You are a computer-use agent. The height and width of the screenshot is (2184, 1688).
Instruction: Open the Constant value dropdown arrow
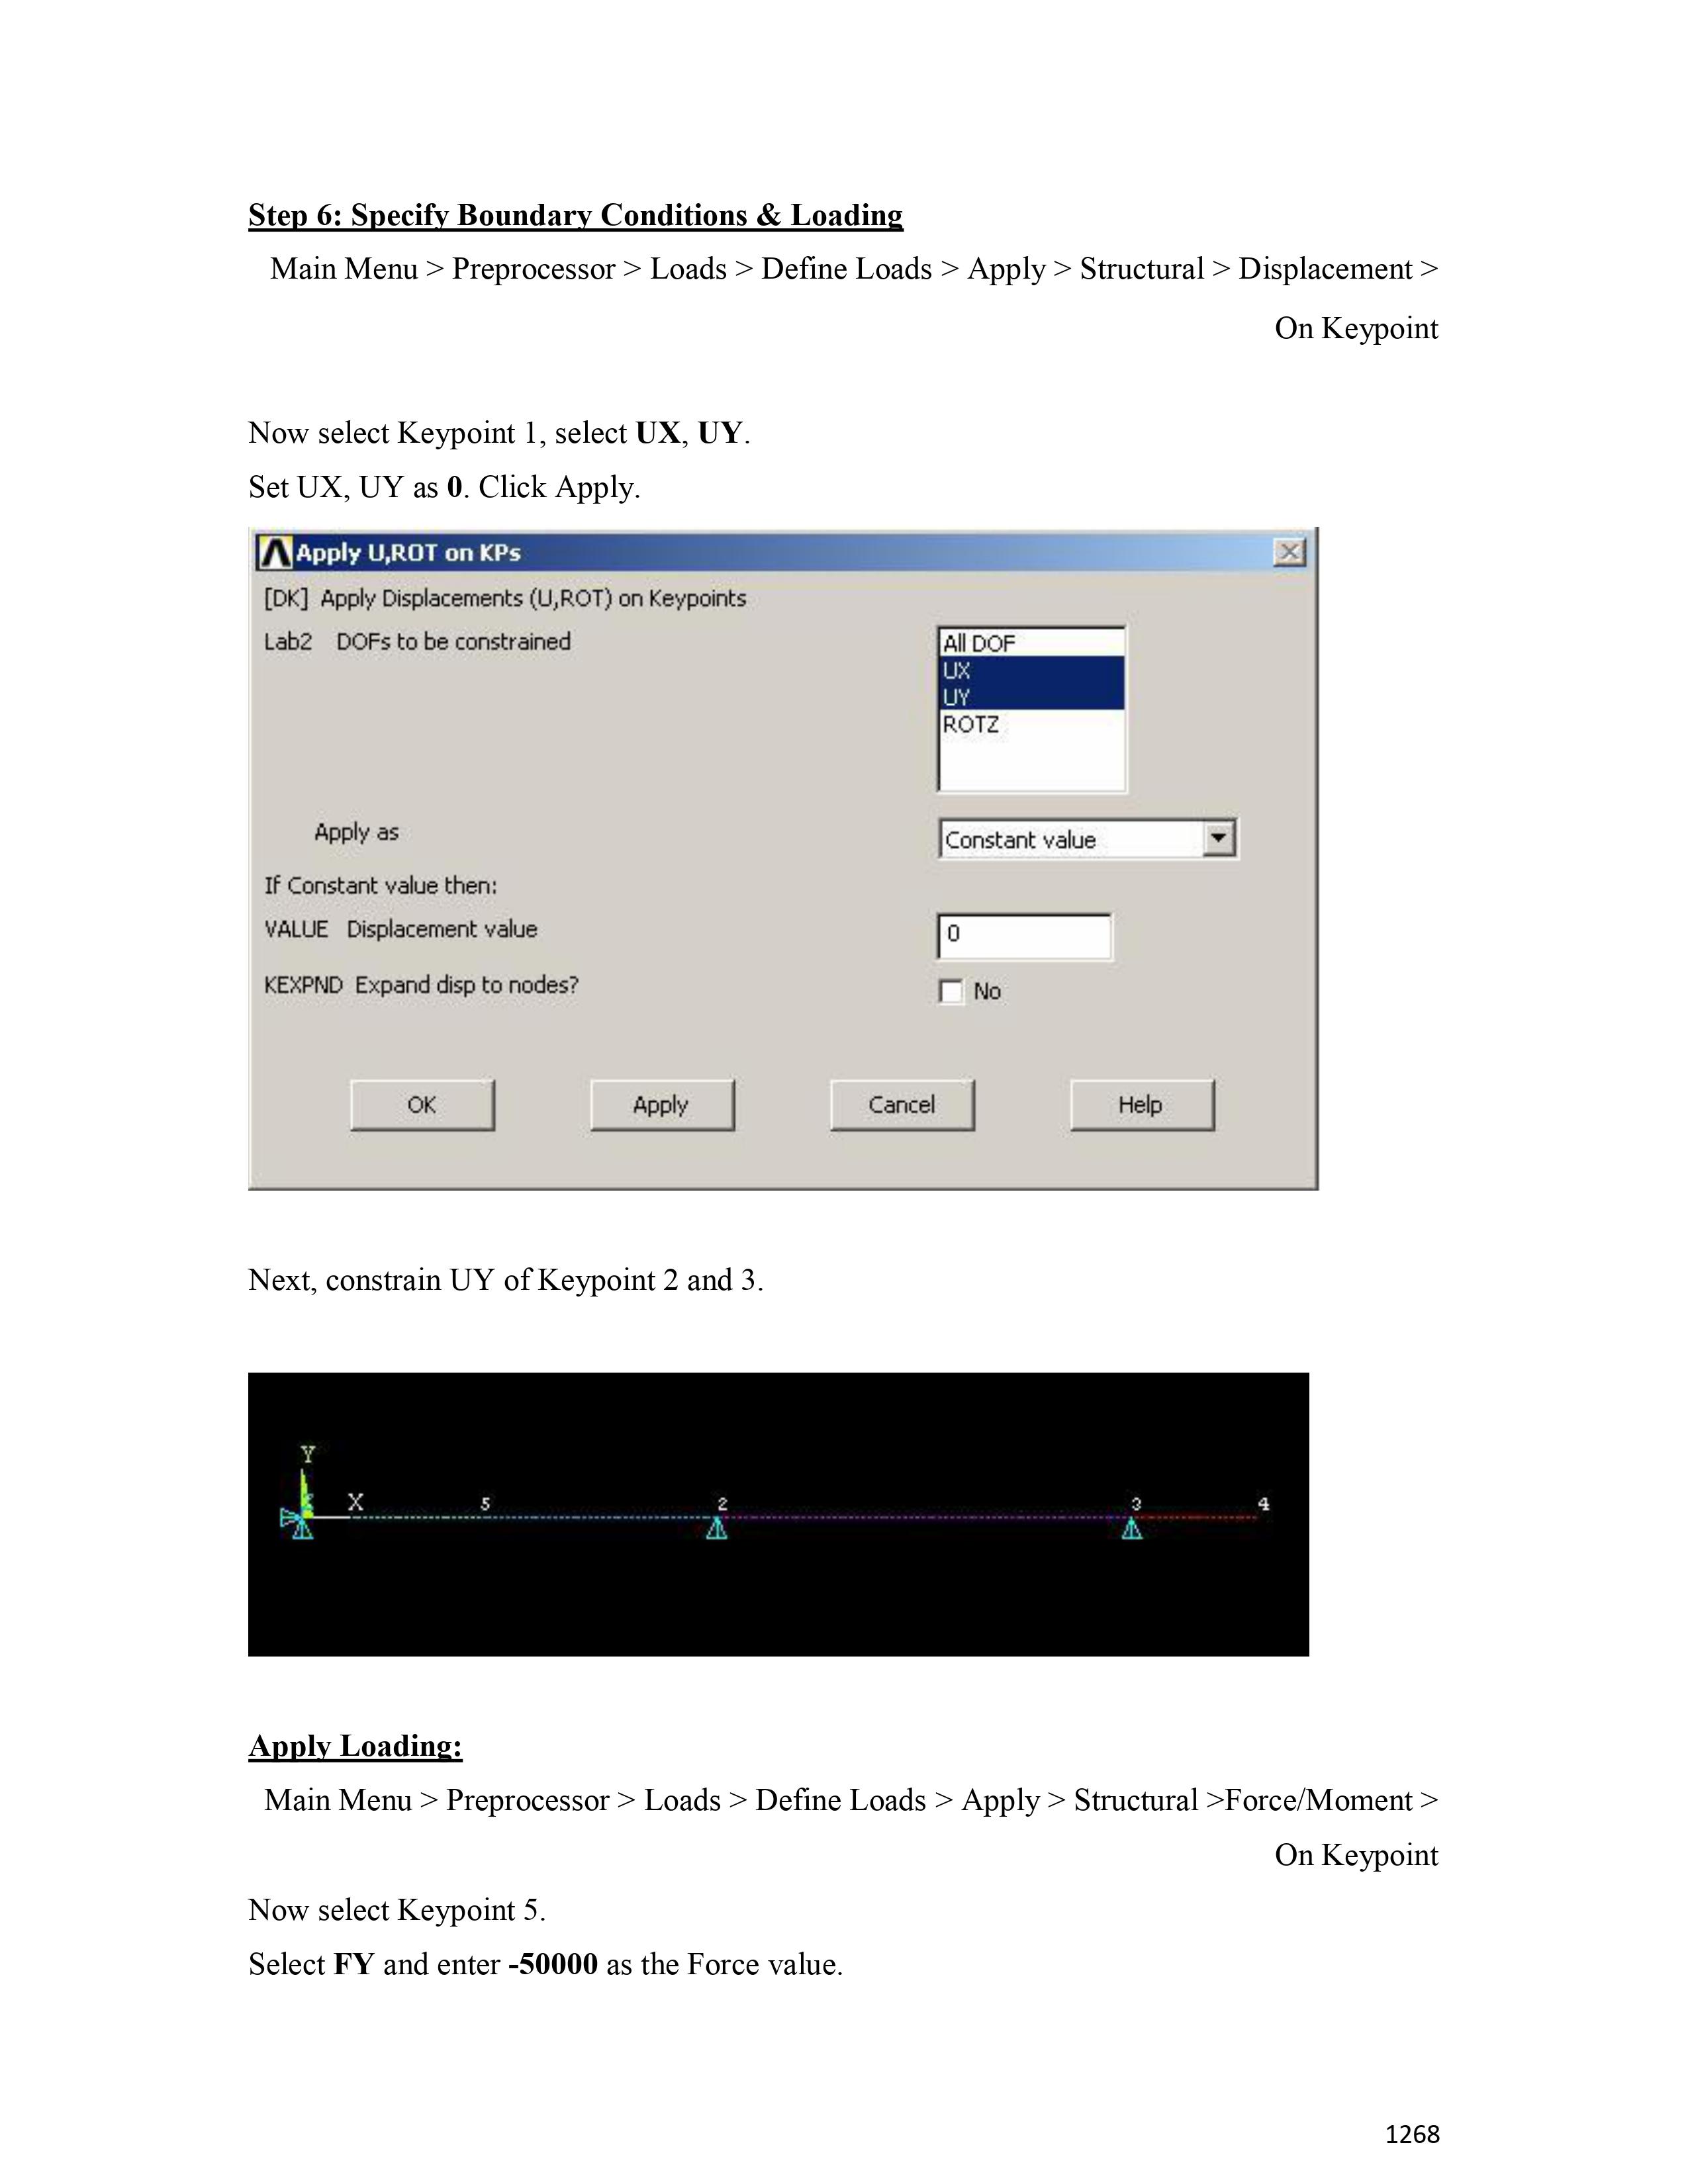pyautogui.click(x=1217, y=838)
